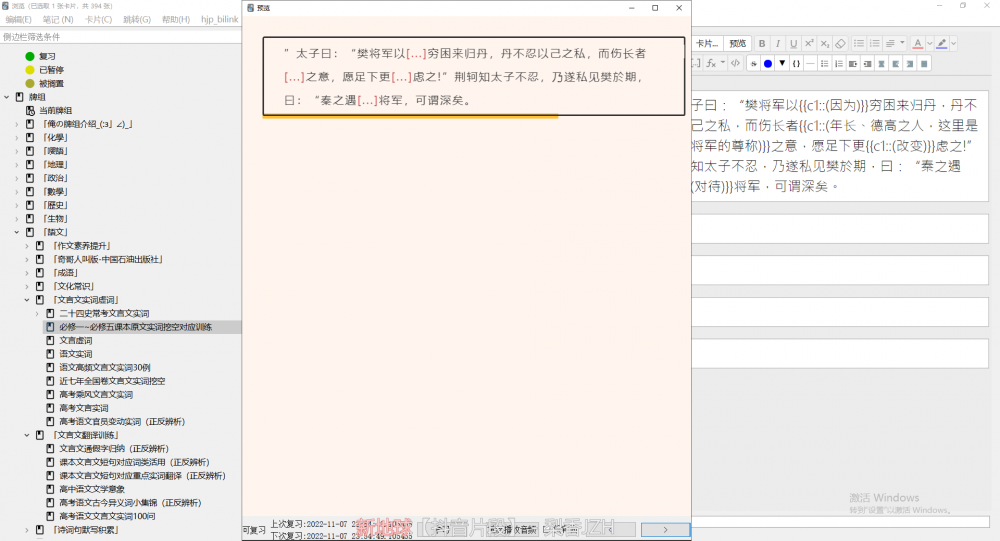Click the 预览 preview button
Screen dimensions: 1000x541
(x=737, y=43)
